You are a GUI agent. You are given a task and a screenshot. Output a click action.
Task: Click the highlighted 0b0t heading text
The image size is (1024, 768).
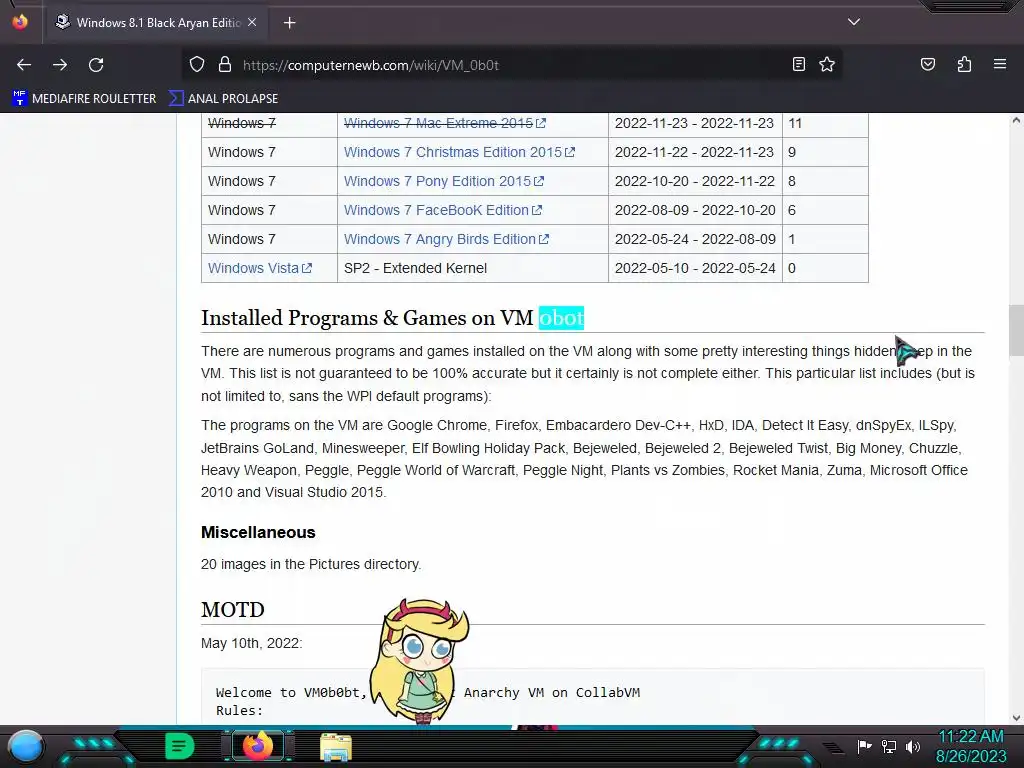(561, 318)
